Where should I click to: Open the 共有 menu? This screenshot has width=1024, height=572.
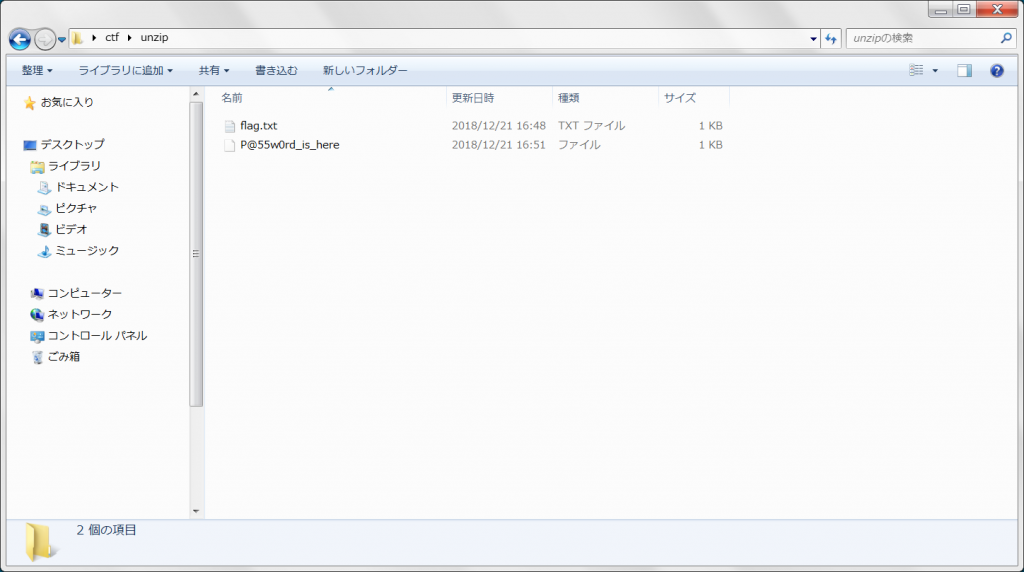[x=213, y=71]
